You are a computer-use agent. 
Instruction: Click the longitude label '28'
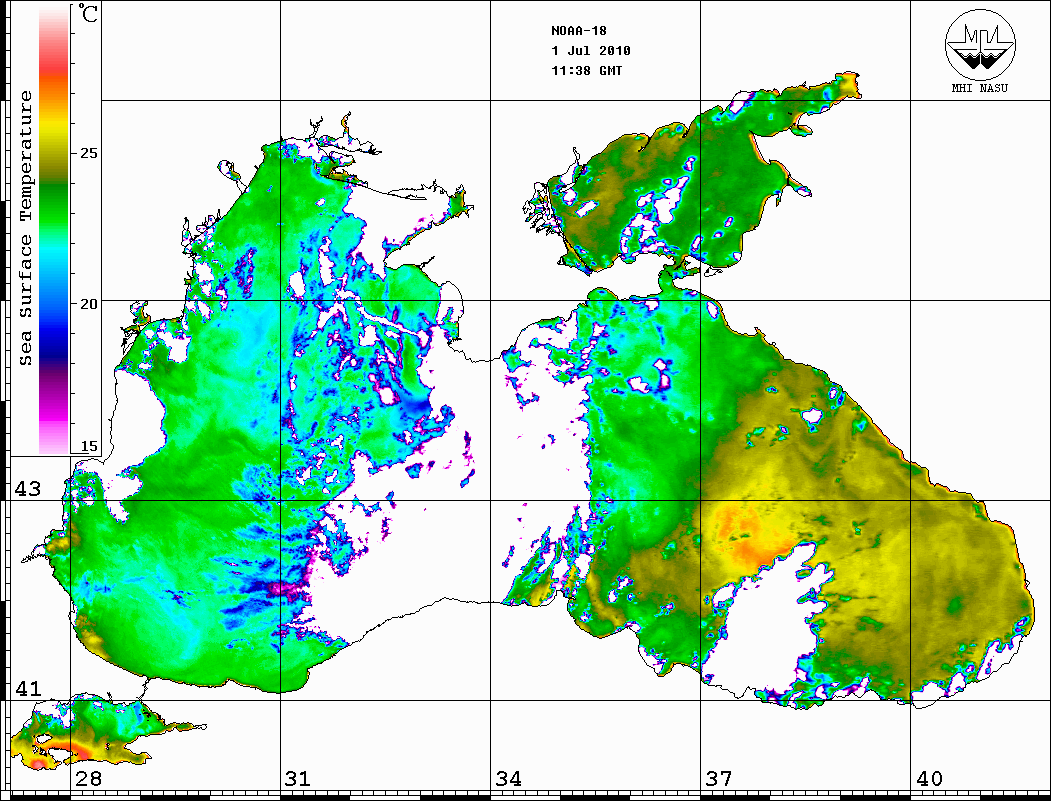(x=88, y=778)
